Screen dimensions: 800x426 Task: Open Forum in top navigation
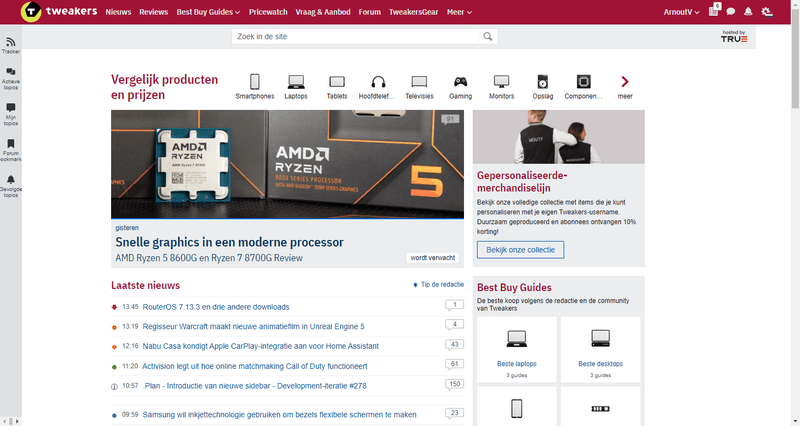tap(369, 12)
